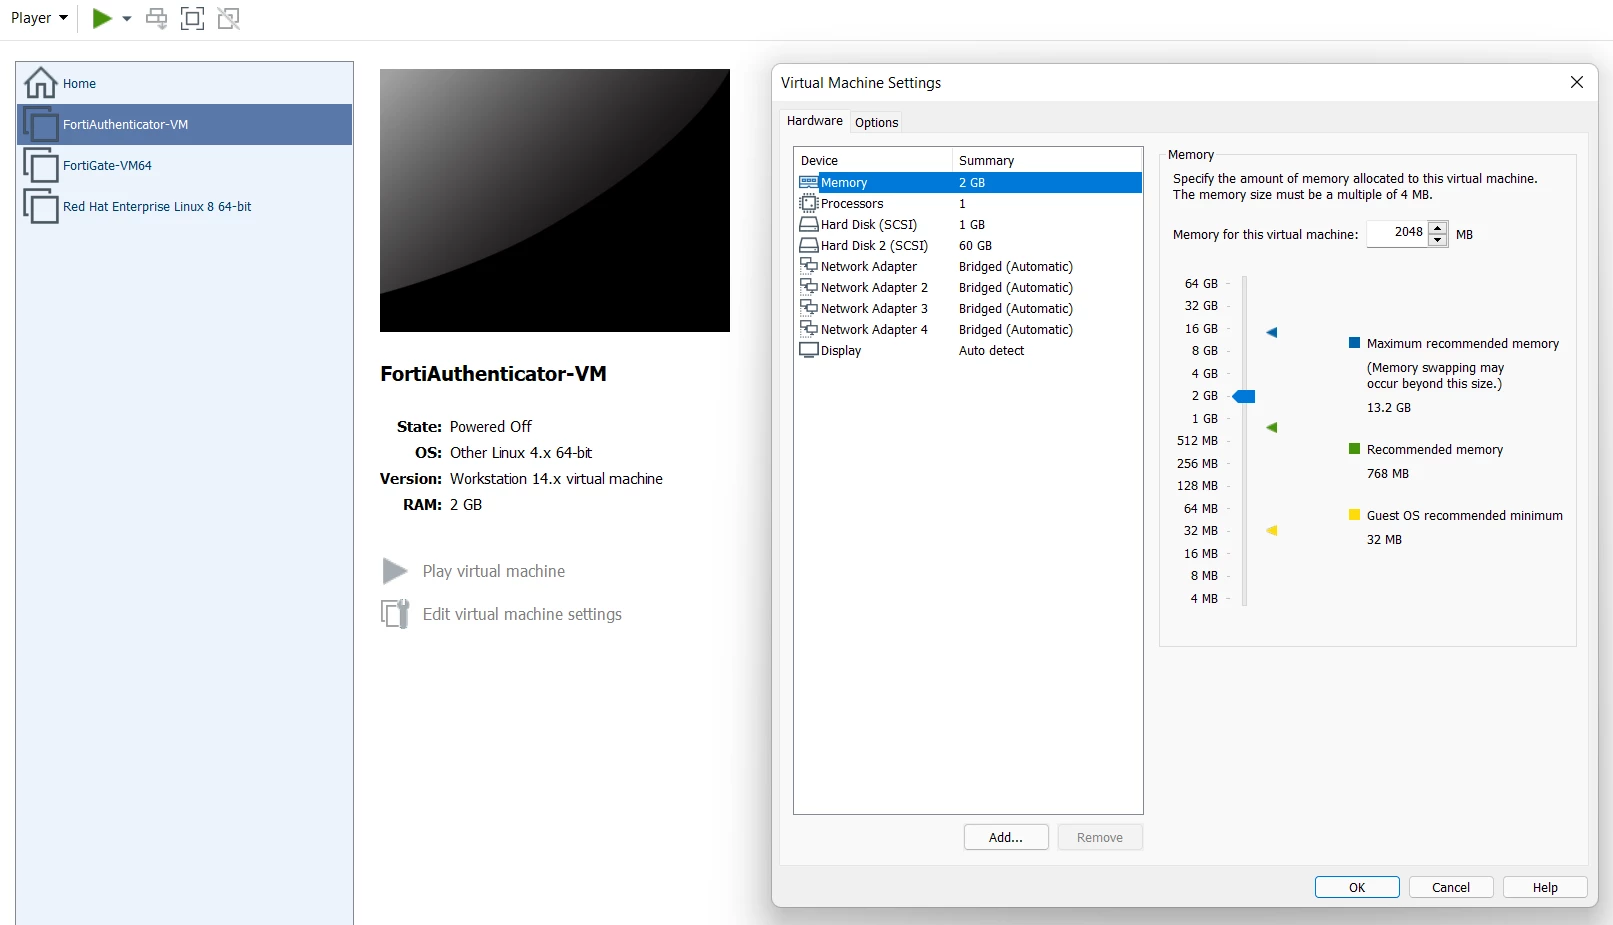
Task: Click the memory size input field
Action: [x=1397, y=233]
